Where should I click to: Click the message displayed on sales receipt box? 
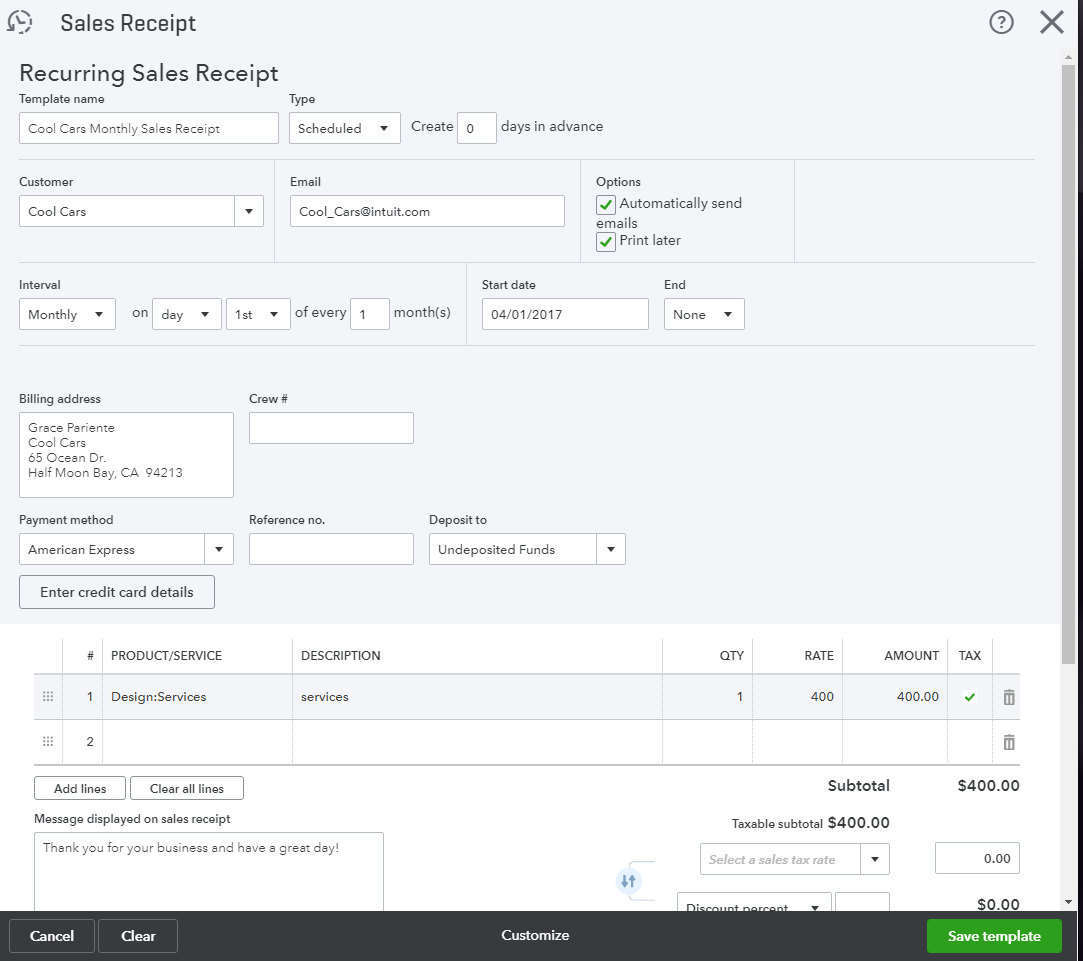[x=209, y=872]
